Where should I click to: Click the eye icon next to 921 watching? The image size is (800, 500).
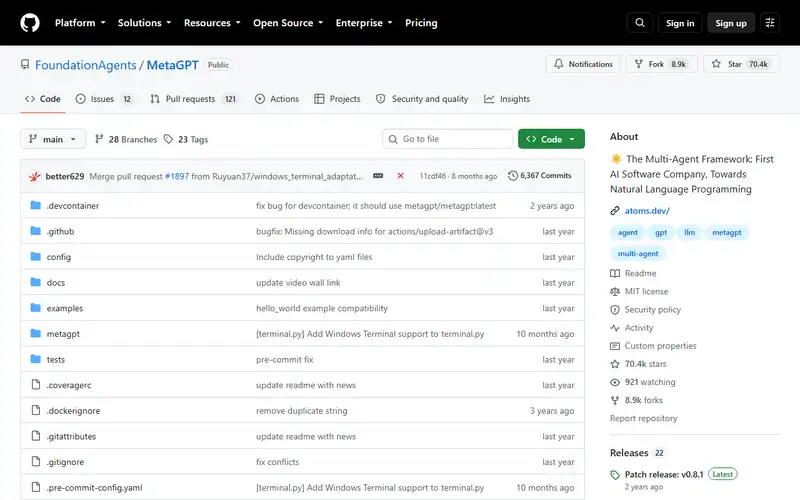615,382
